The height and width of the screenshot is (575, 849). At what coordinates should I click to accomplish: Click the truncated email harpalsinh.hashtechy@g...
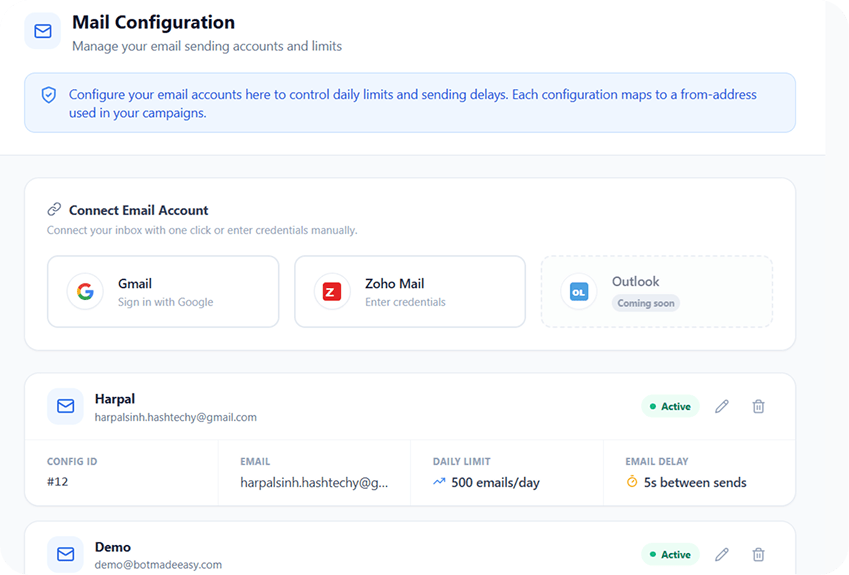(314, 482)
